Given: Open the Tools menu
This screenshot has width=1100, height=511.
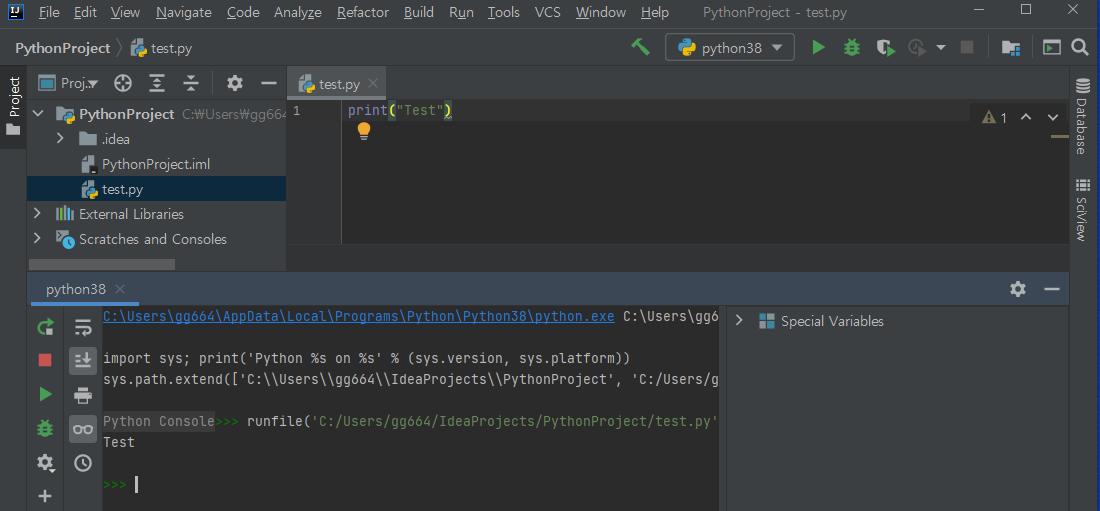Looking at the screenshot, I should click(x=504, y=12).
